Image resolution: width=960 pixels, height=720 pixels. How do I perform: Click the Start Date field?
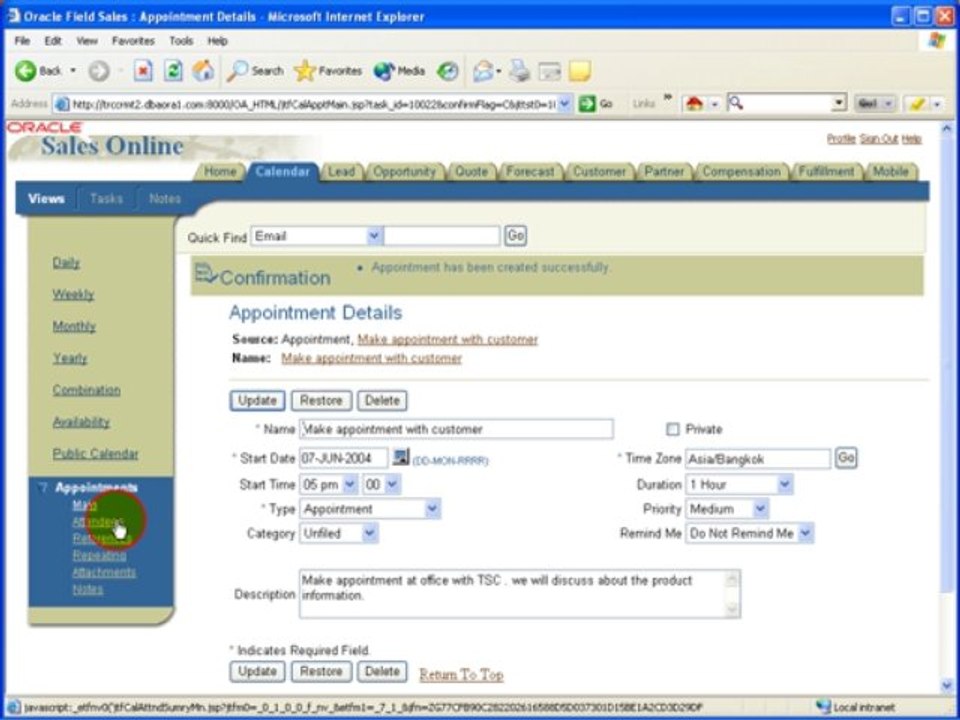343,458
